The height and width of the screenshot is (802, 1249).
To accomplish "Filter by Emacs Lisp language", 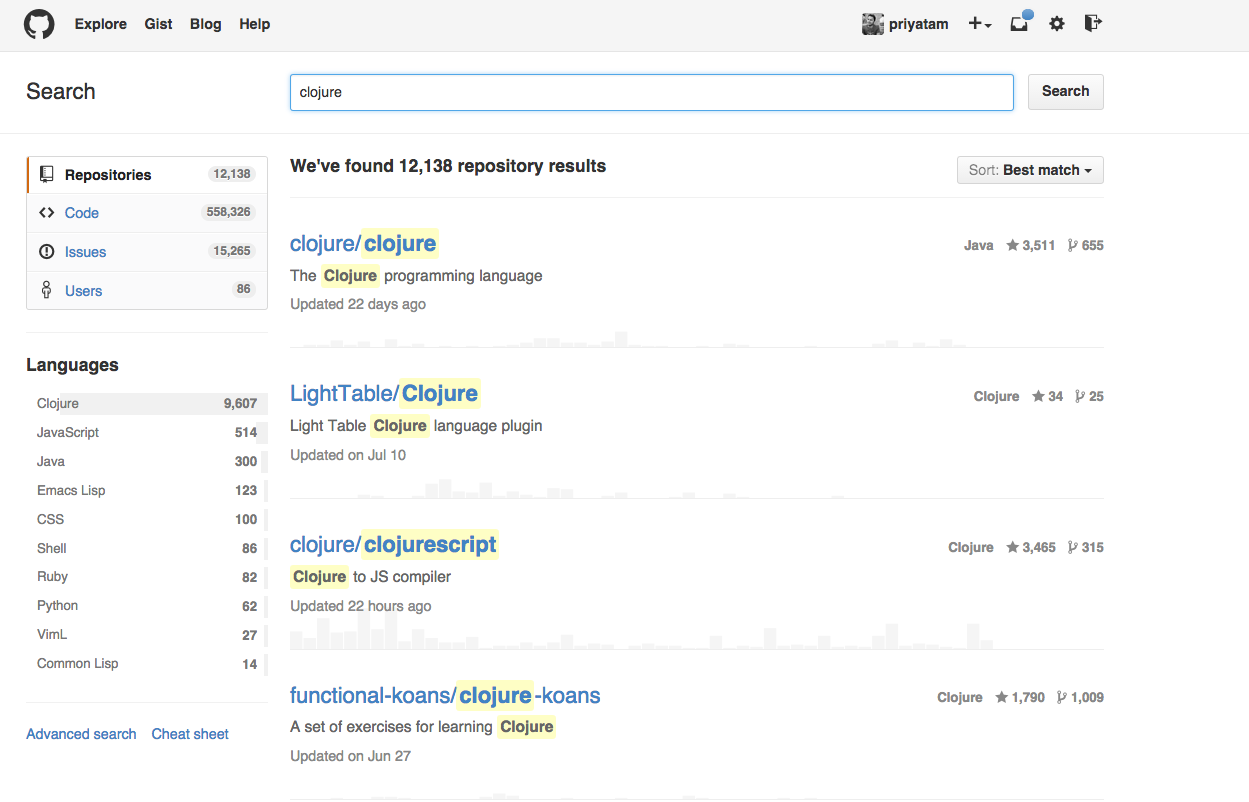I will [x=147, y=491].
